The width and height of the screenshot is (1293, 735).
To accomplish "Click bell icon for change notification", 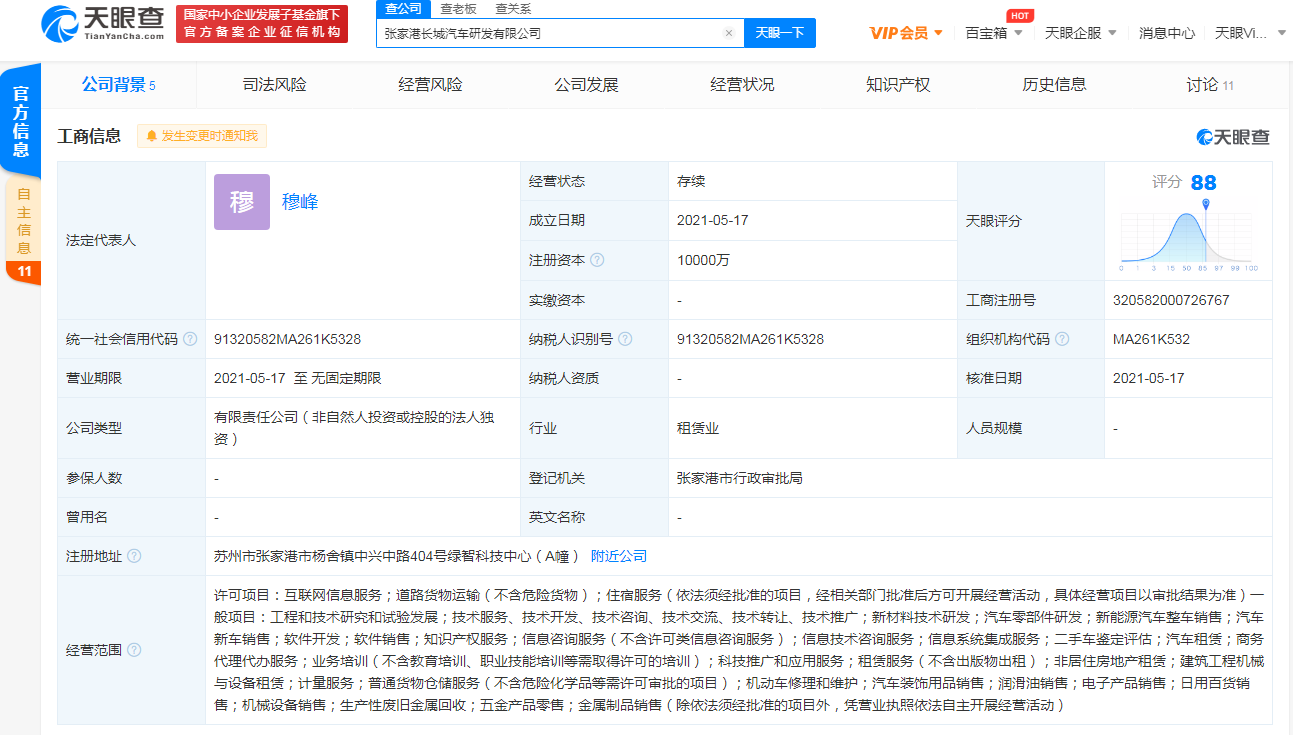I will click(x=152, y=136).
